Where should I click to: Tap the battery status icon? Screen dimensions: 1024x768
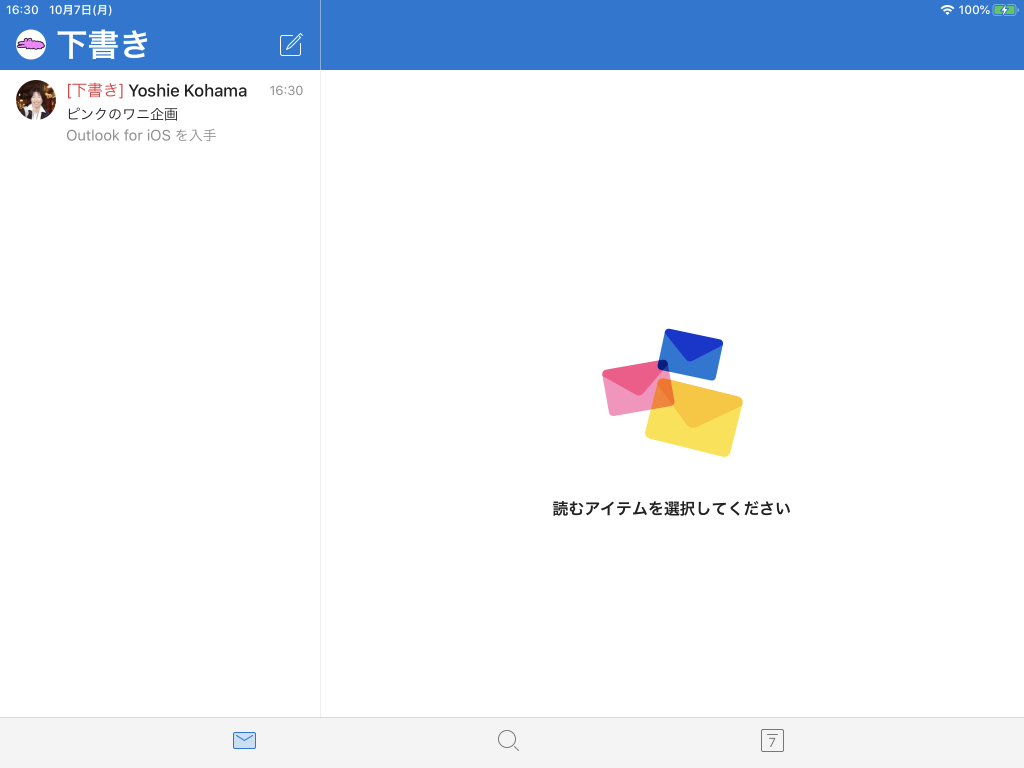(x=1005, y=10)
